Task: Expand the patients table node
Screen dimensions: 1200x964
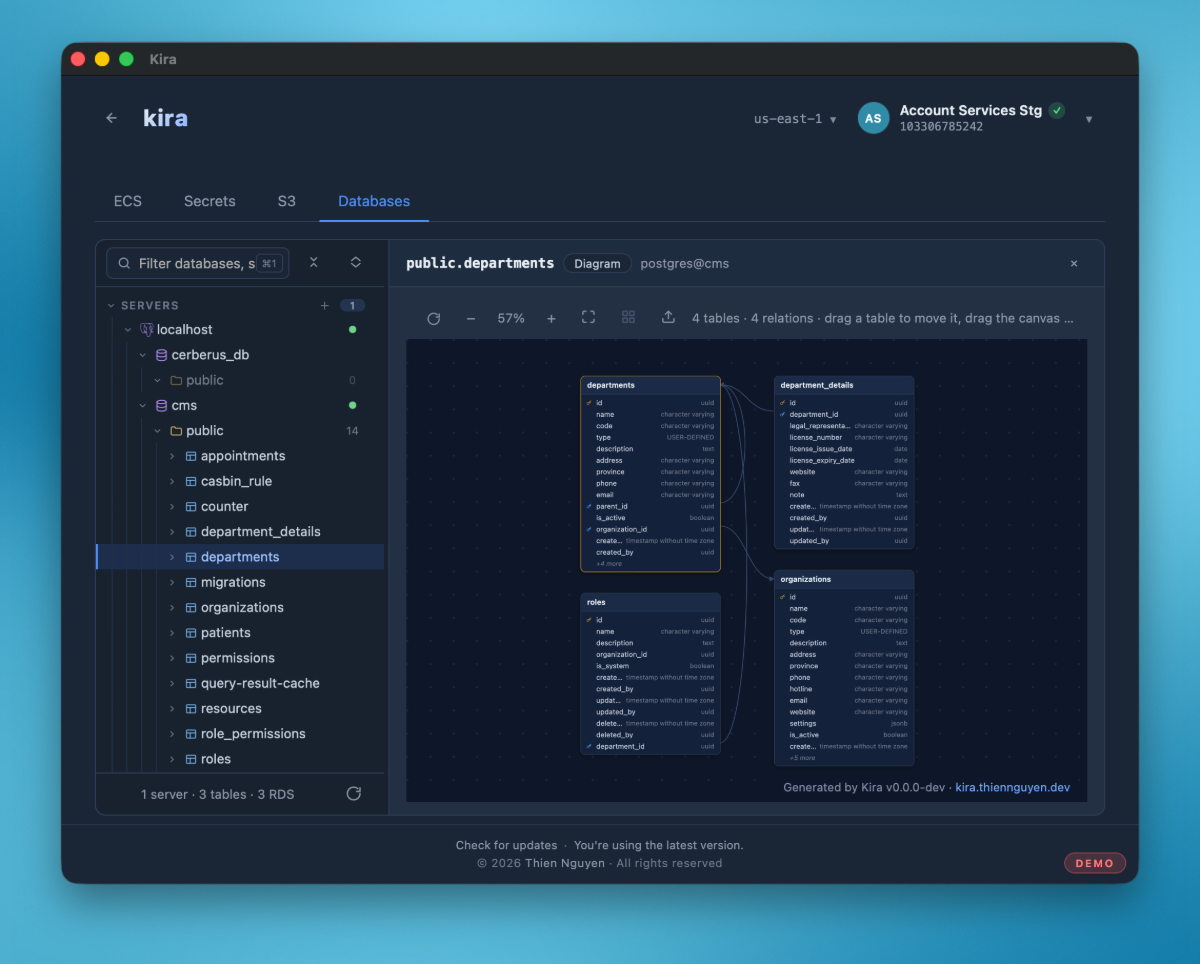Action: pyautogui.click(x=172, y=632)
